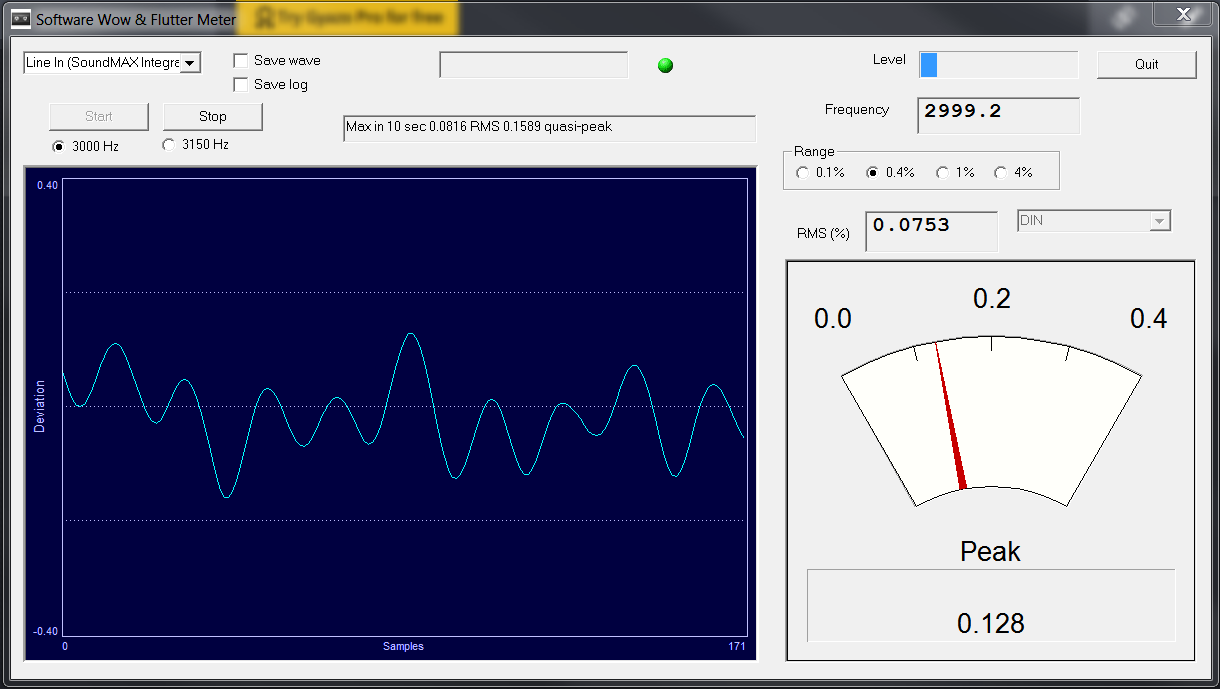1220x689 pixels.
Task: Click the cassette app icon in title bar
Action: (21, 19)
